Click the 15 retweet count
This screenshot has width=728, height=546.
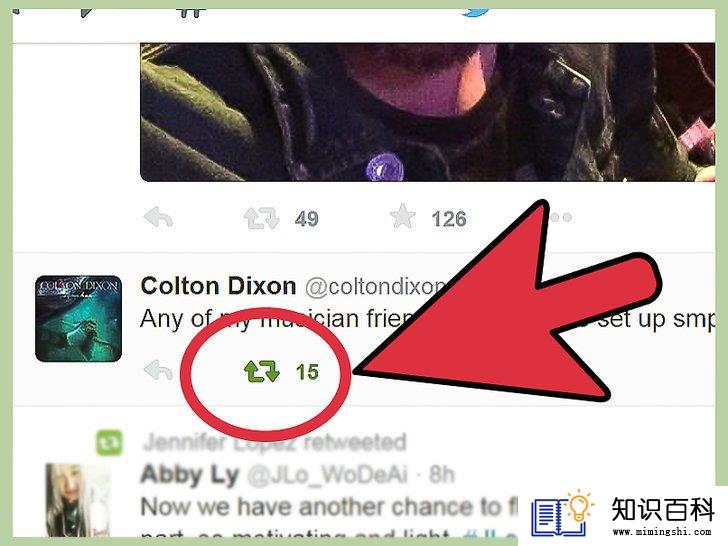307,372
